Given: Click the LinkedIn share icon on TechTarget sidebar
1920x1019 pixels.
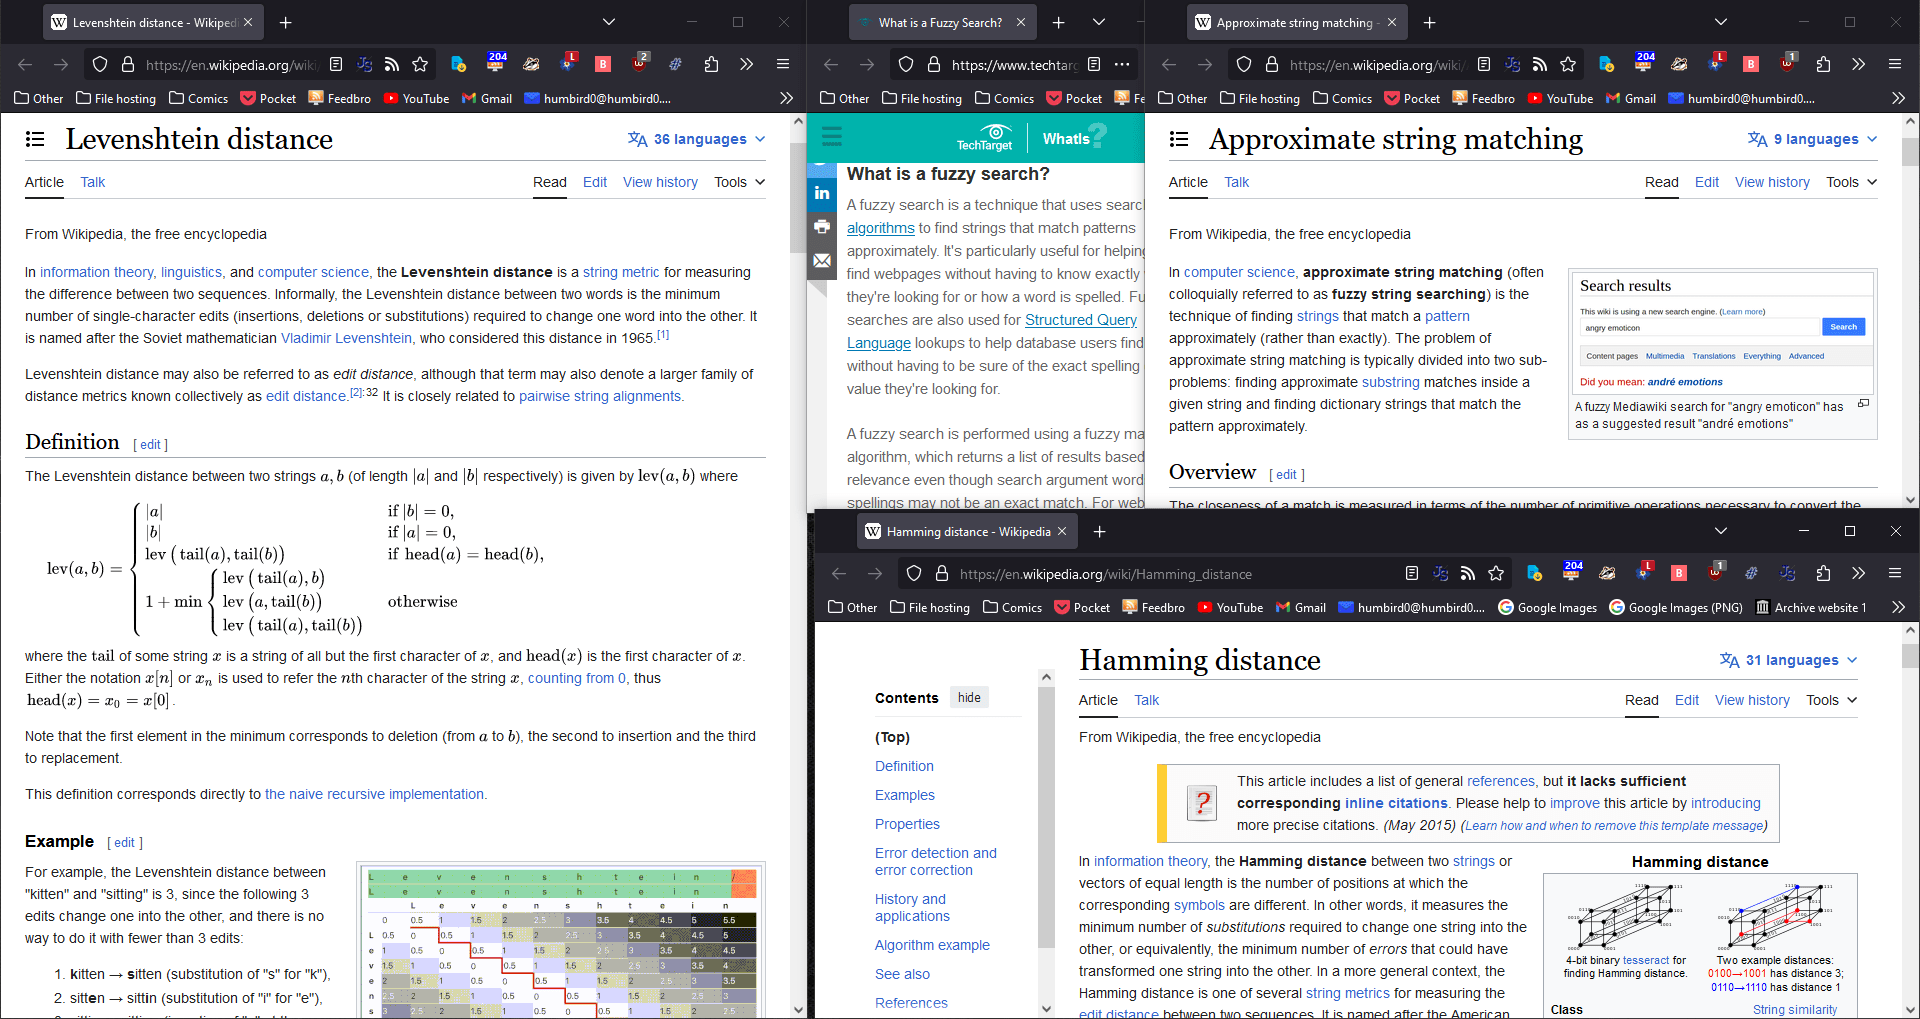Looking at the screenshot, I should (822, 192).
